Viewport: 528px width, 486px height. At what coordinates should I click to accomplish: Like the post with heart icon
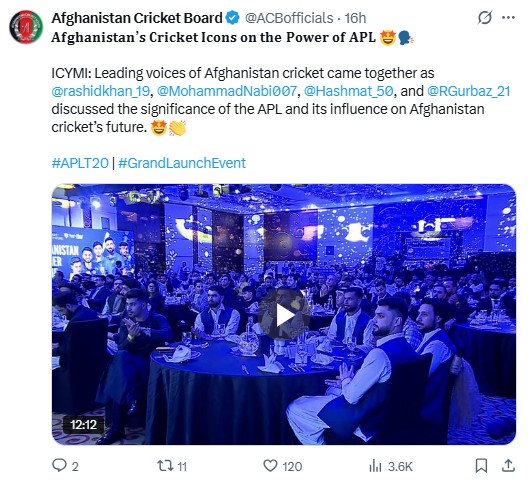point(270,466)
